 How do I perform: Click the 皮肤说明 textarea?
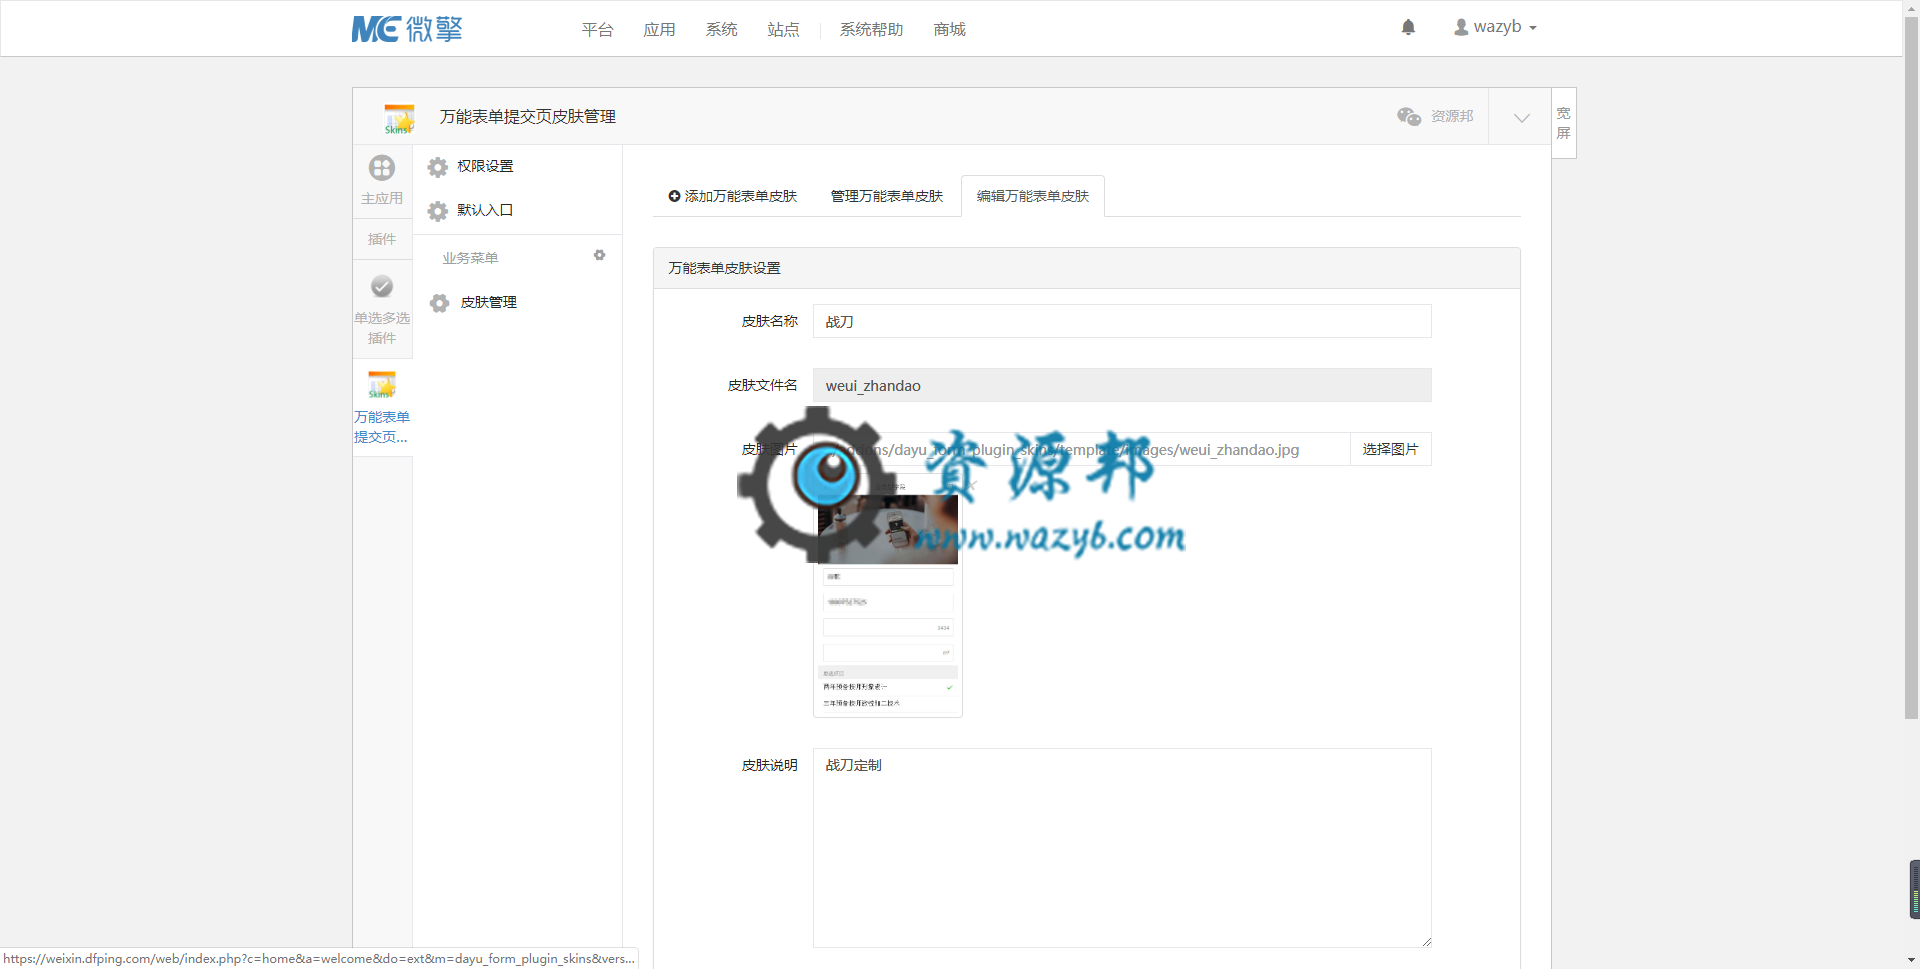[x=1122, y=848]
